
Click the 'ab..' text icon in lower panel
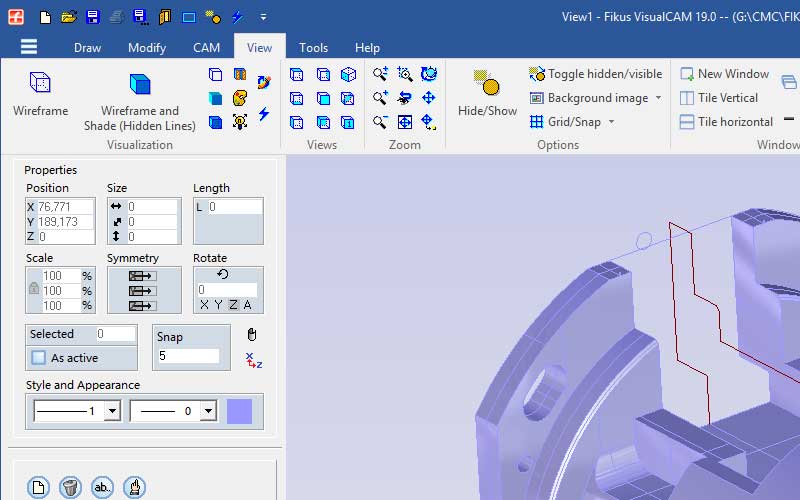102,487
